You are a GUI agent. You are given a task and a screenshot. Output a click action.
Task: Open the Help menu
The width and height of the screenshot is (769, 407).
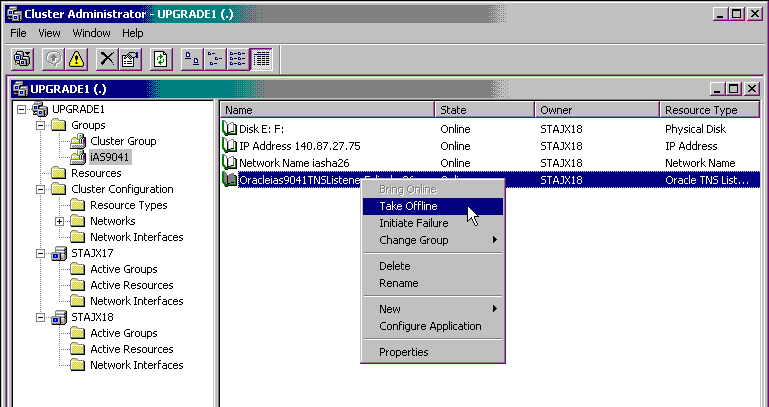pyautogui.click(x=132, y=33)
